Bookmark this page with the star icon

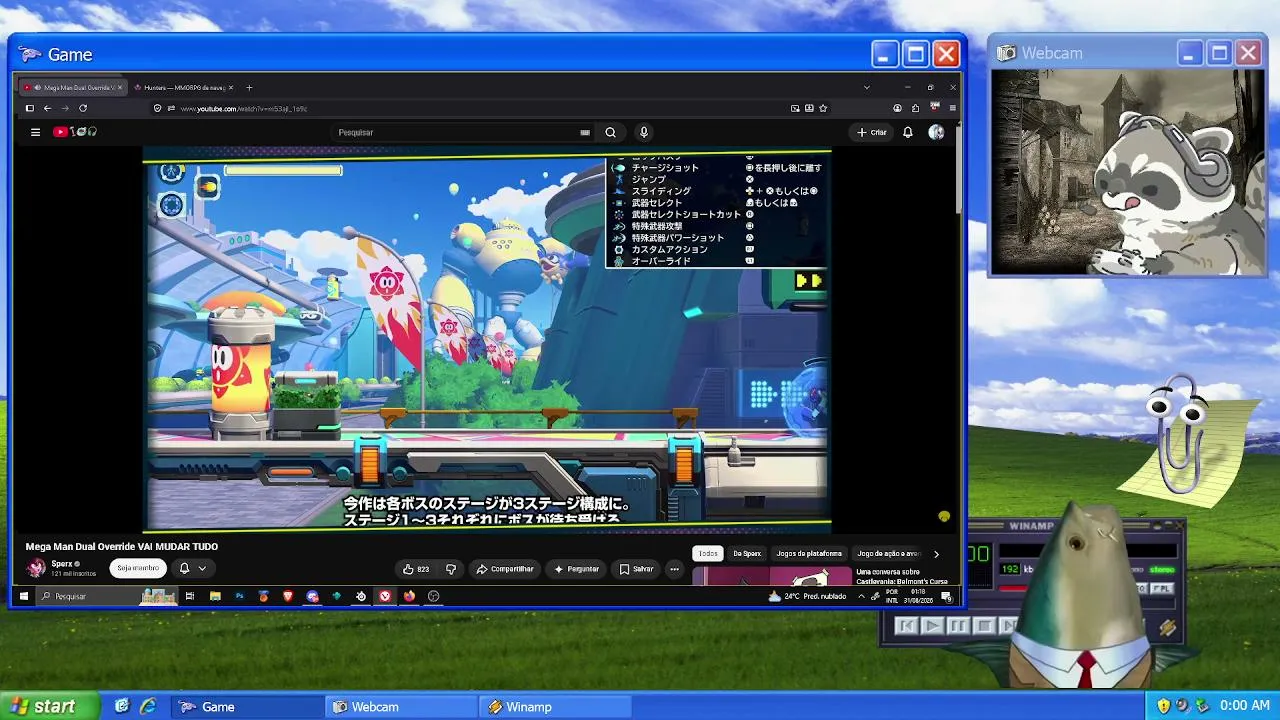pos(823,108)
